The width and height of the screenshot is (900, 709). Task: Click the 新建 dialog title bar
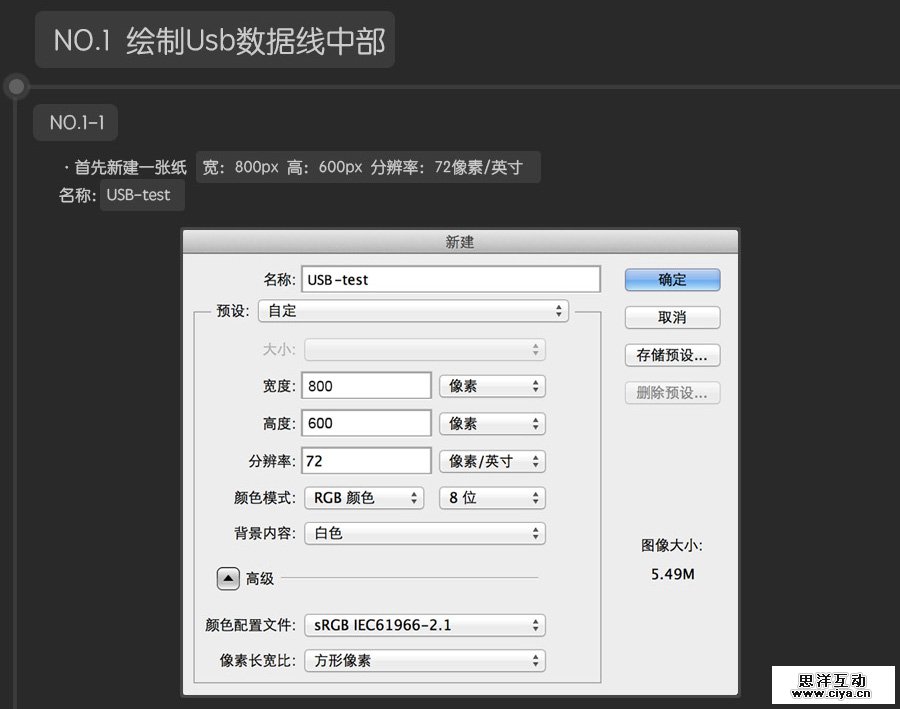(459, 241)
